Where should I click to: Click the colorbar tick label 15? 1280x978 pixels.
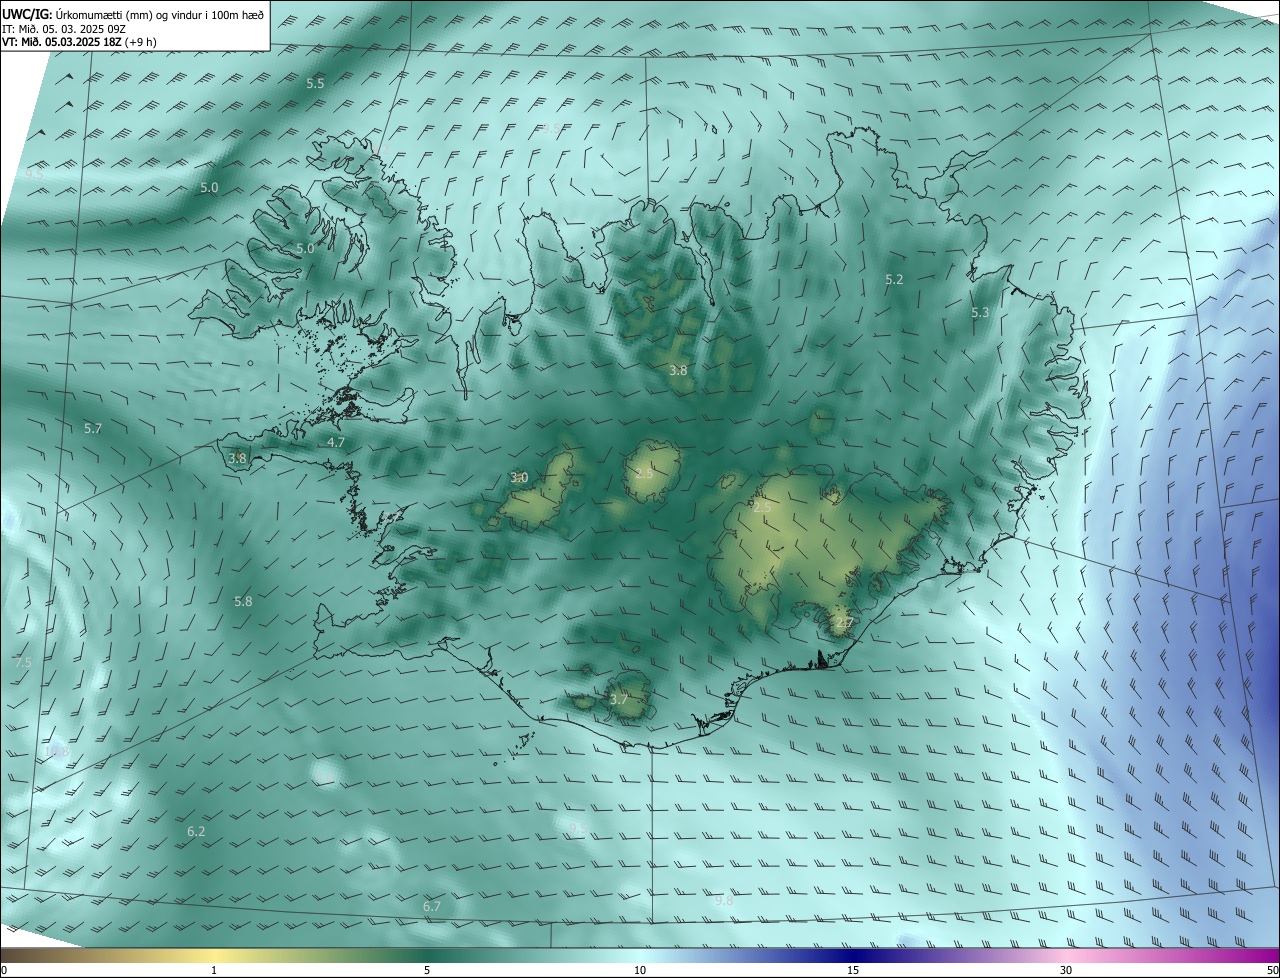[853, 970]
